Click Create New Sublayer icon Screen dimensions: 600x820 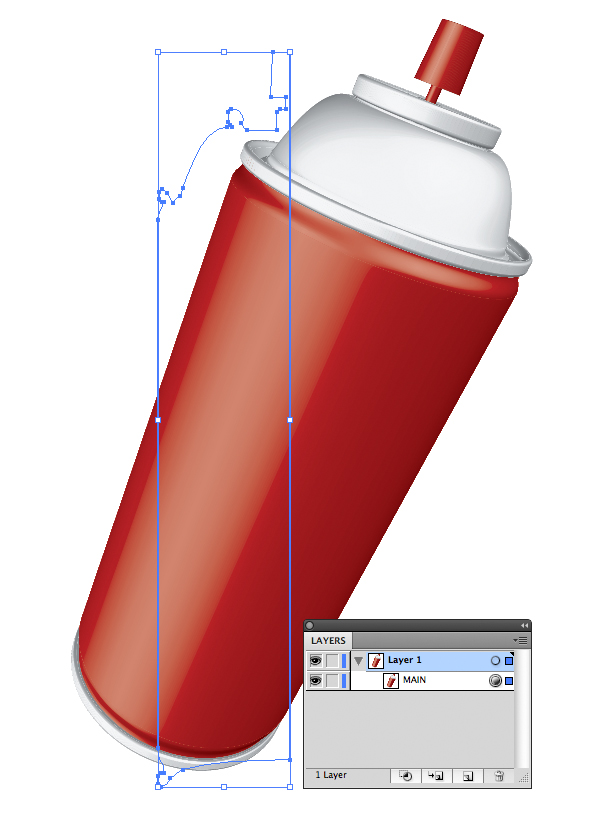436,775
